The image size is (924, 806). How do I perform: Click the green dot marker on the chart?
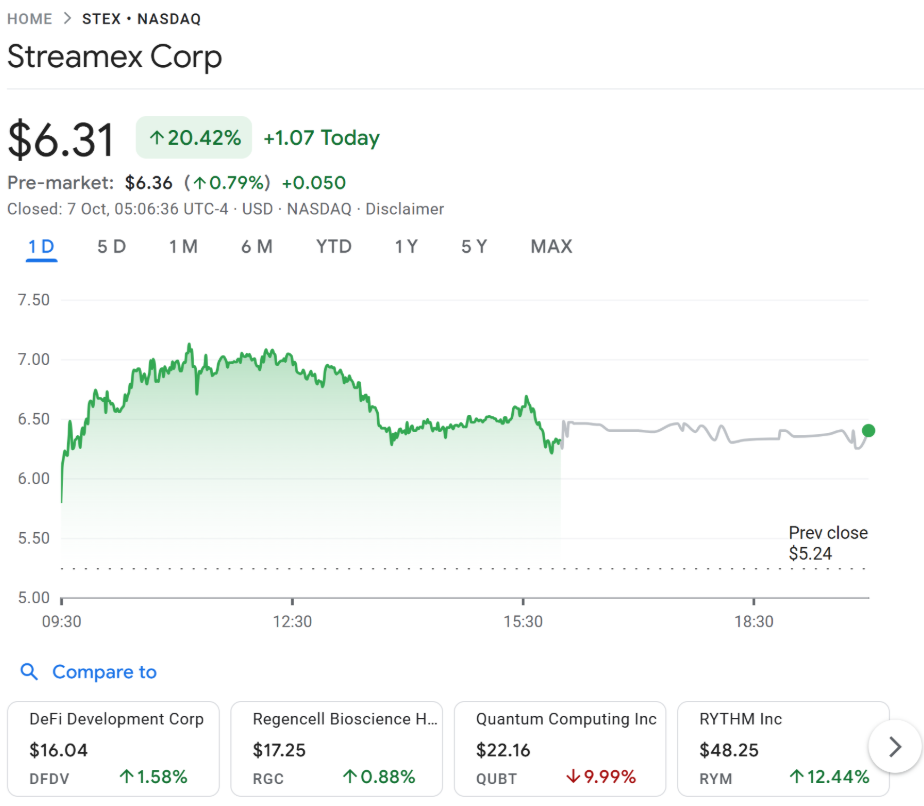click(x=868, y=430)
